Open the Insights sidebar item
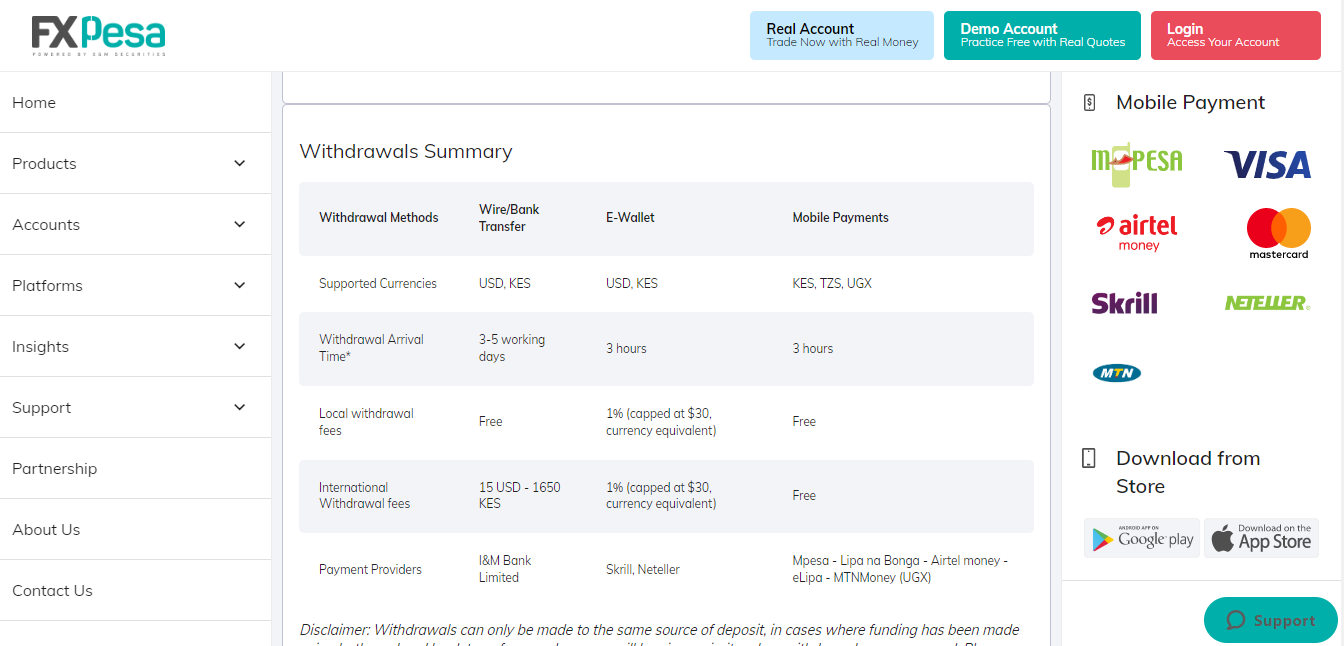Screen dimensions: 1344x646 (135, 346)
